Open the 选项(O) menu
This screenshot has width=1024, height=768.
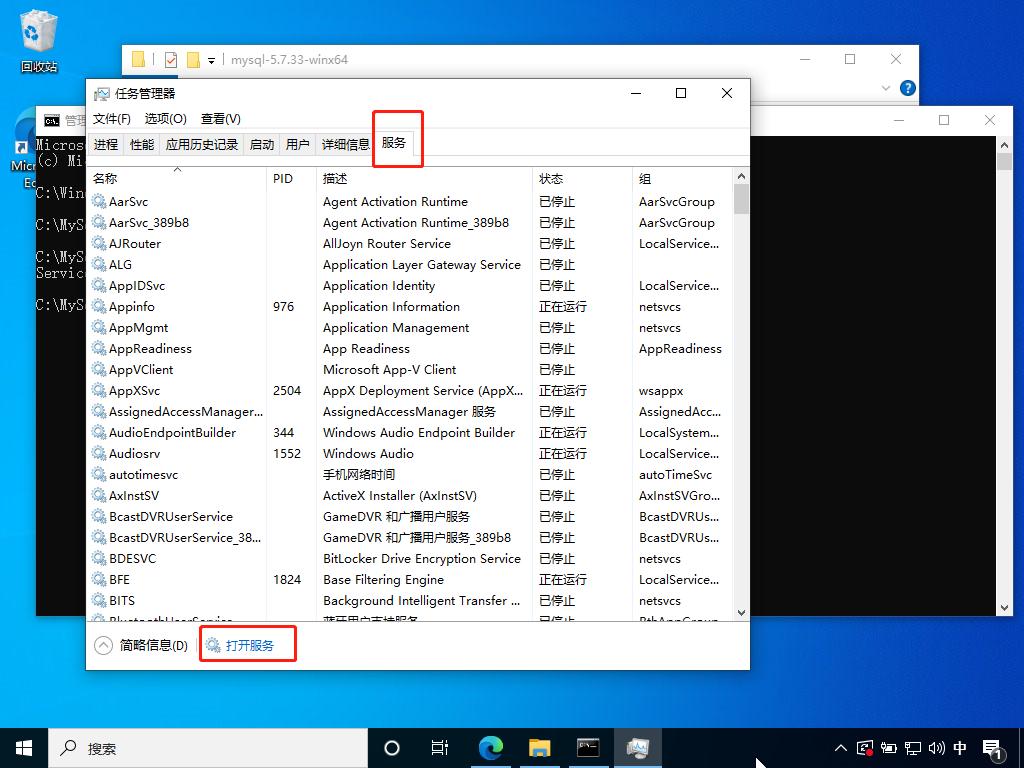coord(165,119)
